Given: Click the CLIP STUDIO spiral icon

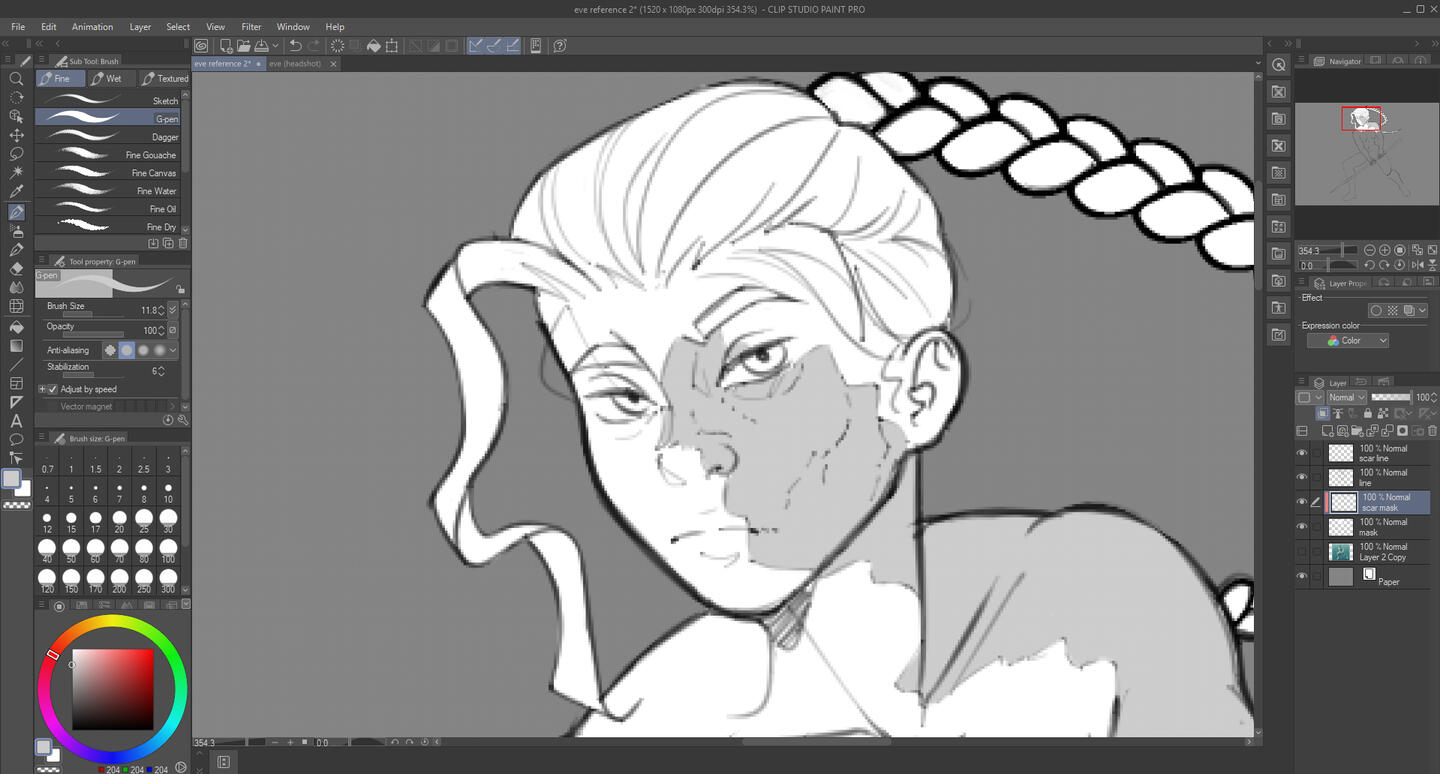Looking at the screenshot, I should (x=202, y=46).
